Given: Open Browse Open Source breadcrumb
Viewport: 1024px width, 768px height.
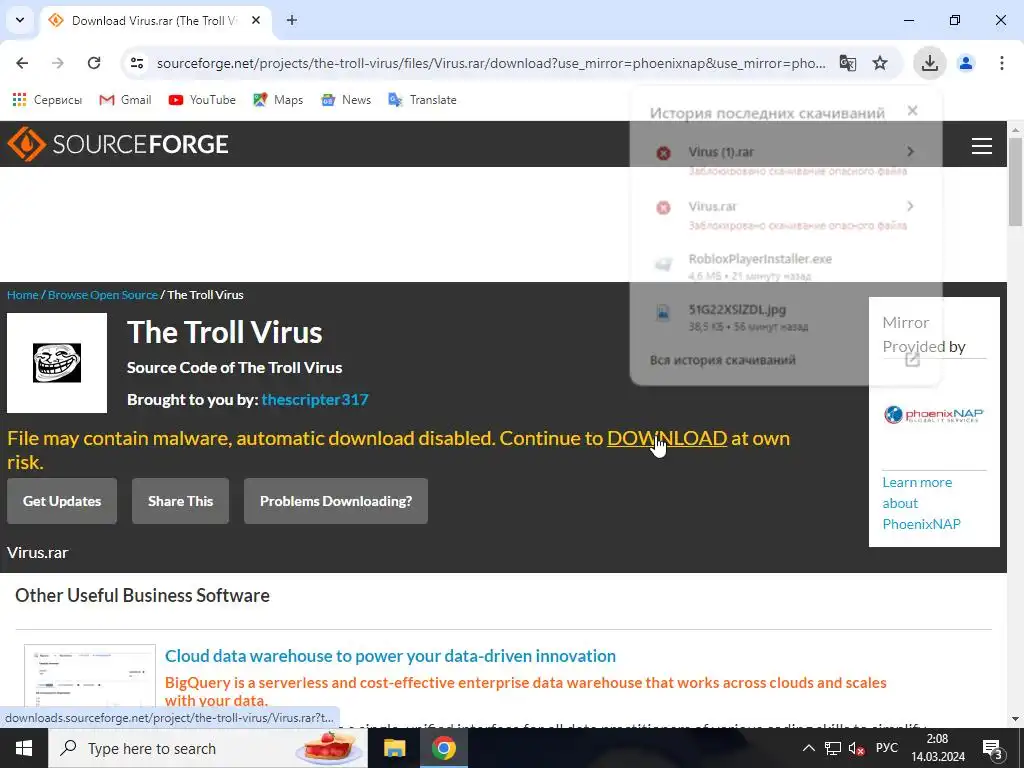Looking at the screenshot, I should 103,295.
